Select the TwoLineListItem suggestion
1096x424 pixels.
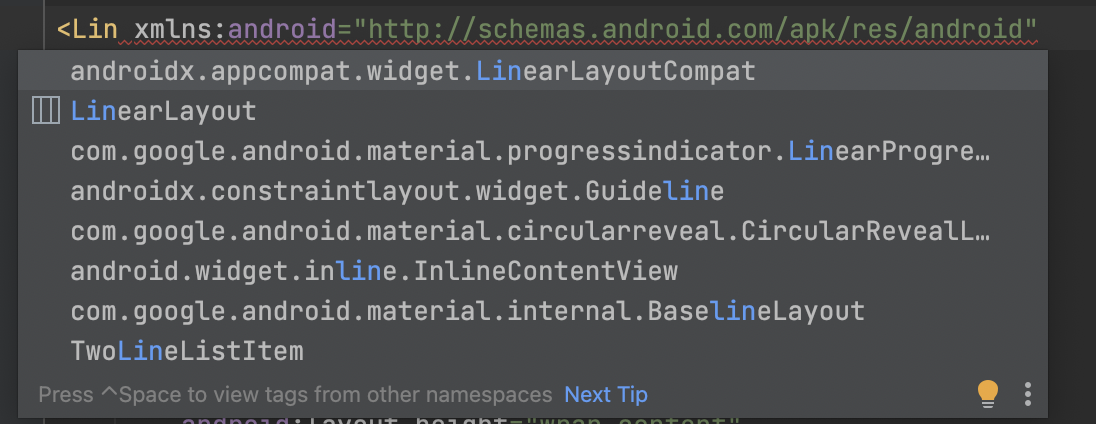533,350
